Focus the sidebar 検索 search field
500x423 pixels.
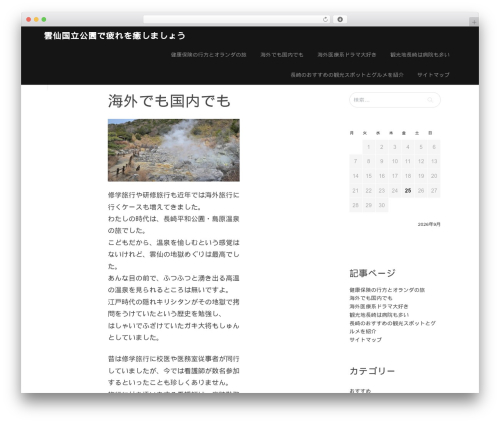point(395,100)
